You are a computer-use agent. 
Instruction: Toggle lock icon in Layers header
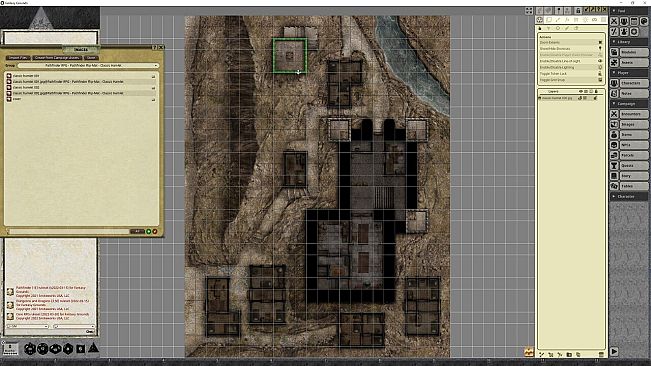point(596,91)
